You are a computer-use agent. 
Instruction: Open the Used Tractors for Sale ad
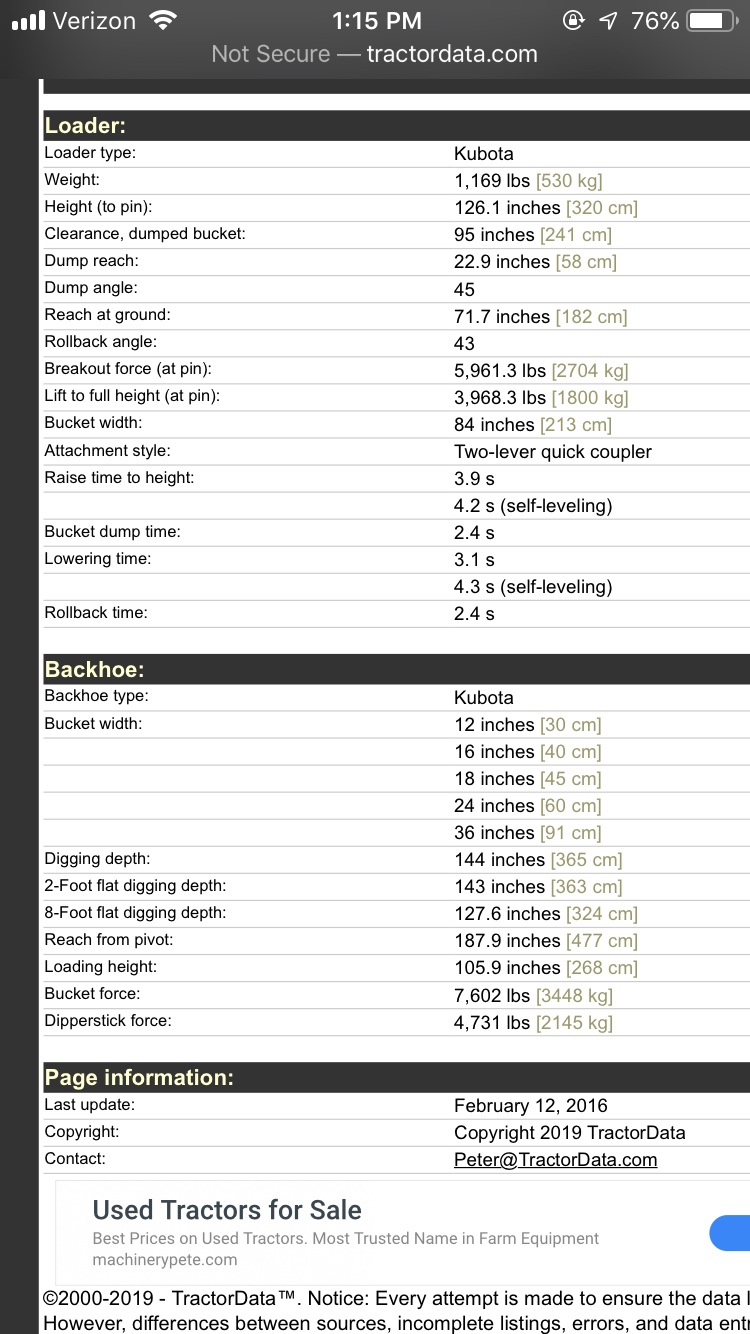tap(227, 1210)
